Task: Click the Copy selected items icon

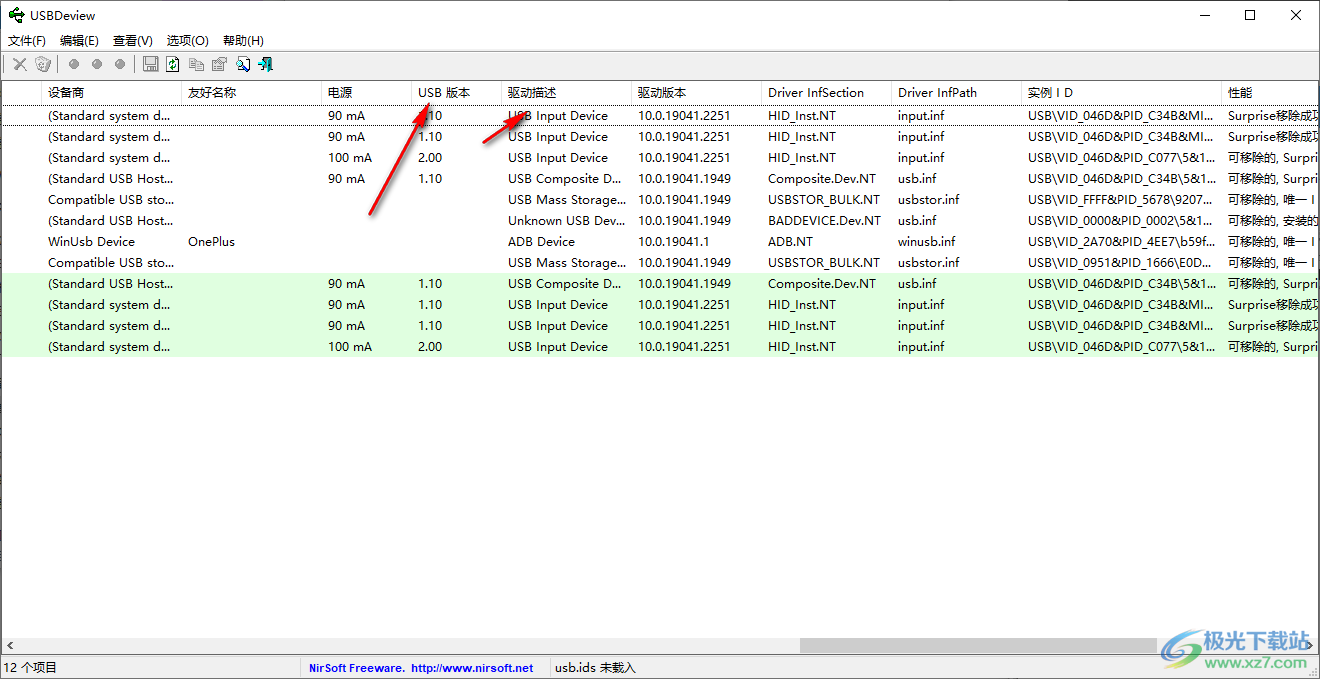Action: [x=196, y=65]
